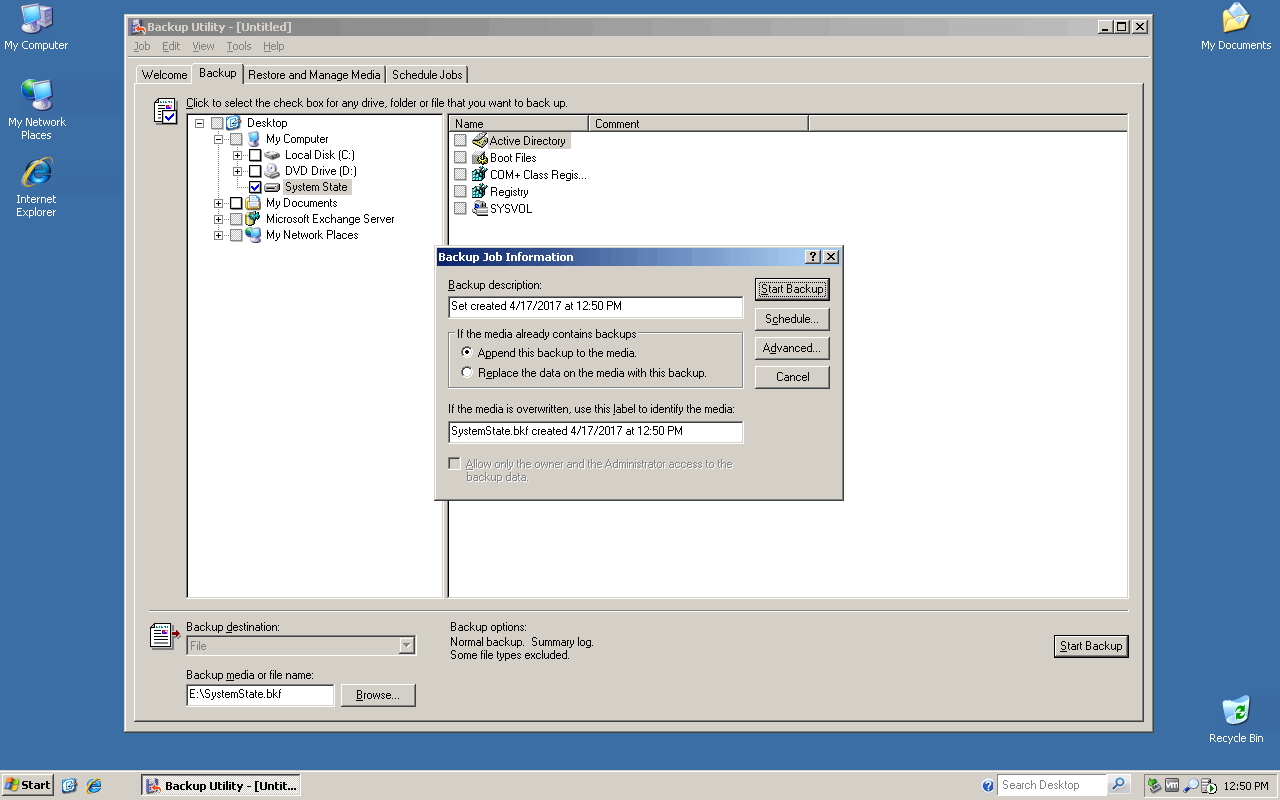This screenshot has width=1280, height=800.
Task: Click the media label text field
Action: (x=595, y=431)
